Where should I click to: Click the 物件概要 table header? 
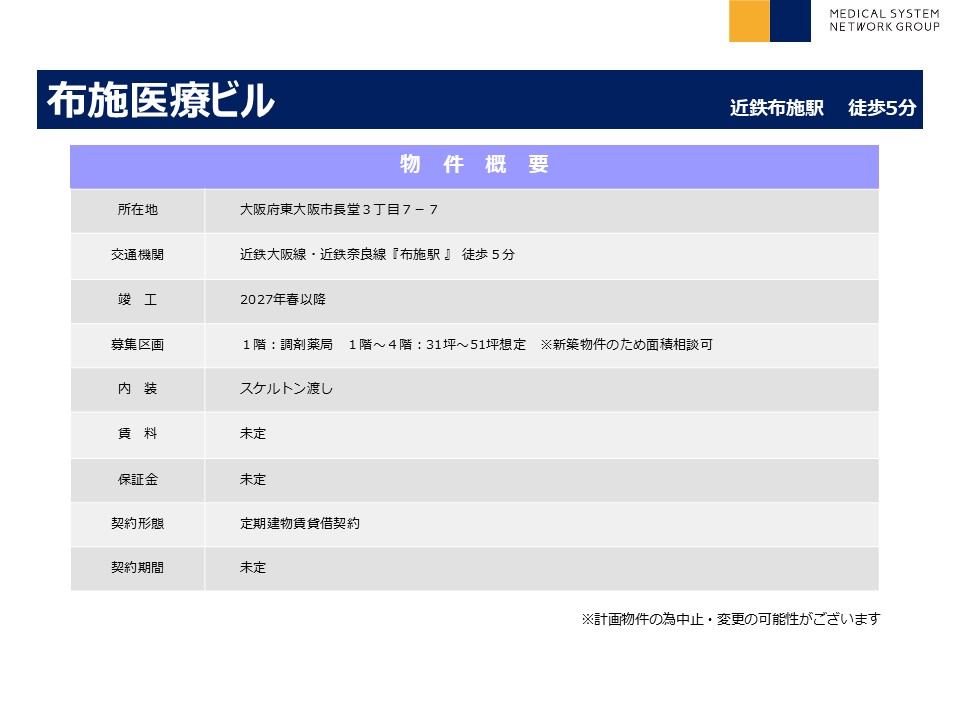[x=474, y=166]
